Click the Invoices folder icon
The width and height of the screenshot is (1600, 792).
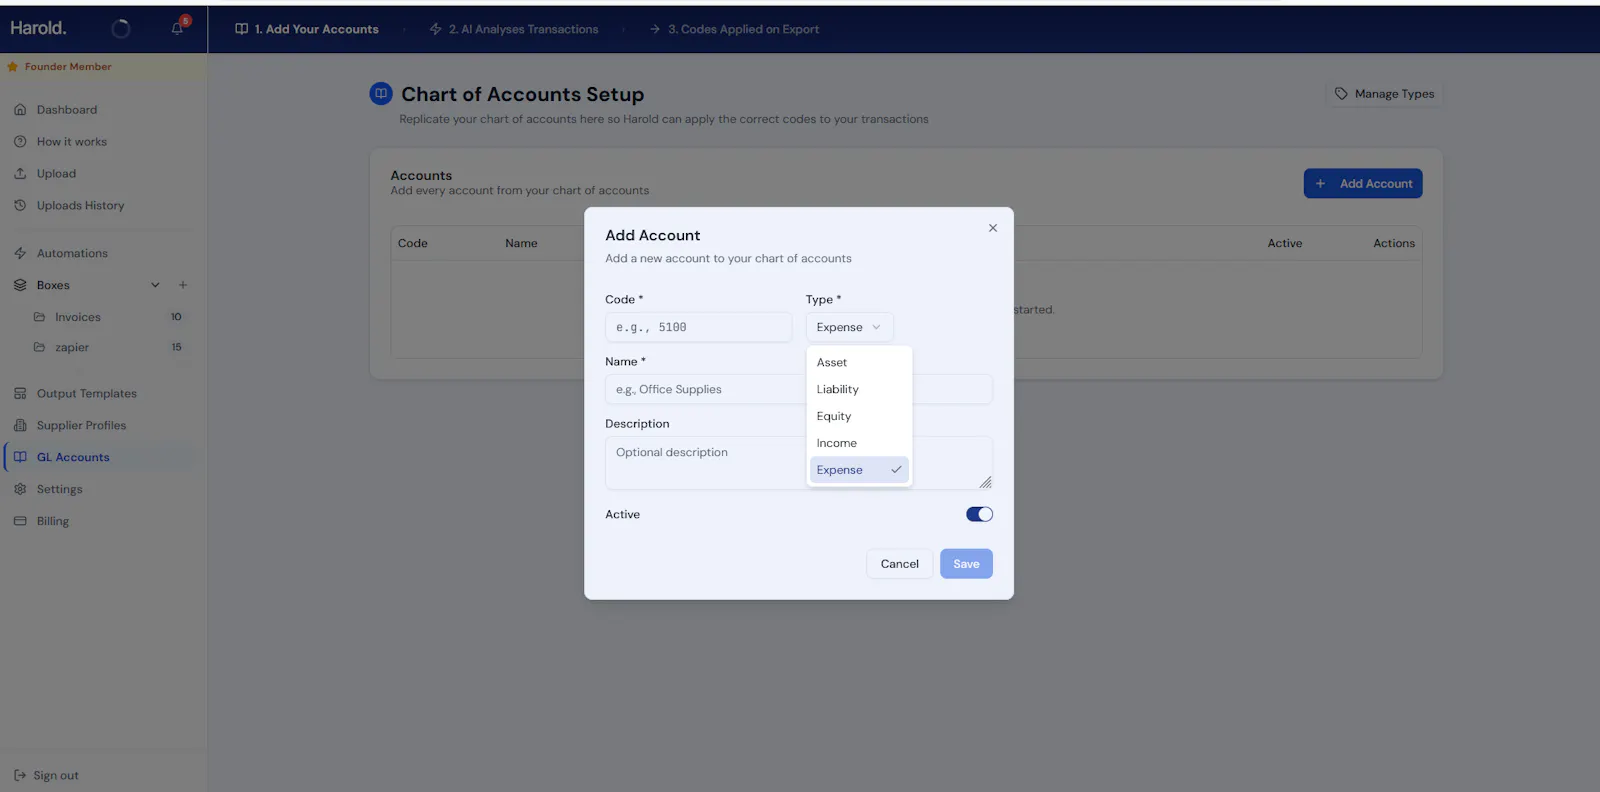(40, 317)
